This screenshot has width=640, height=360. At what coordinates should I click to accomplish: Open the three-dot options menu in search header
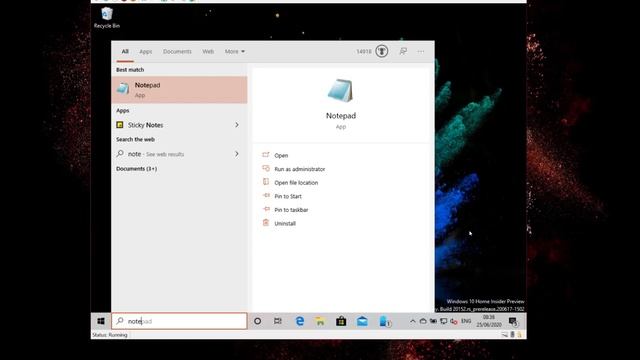[x=421, y=51]
